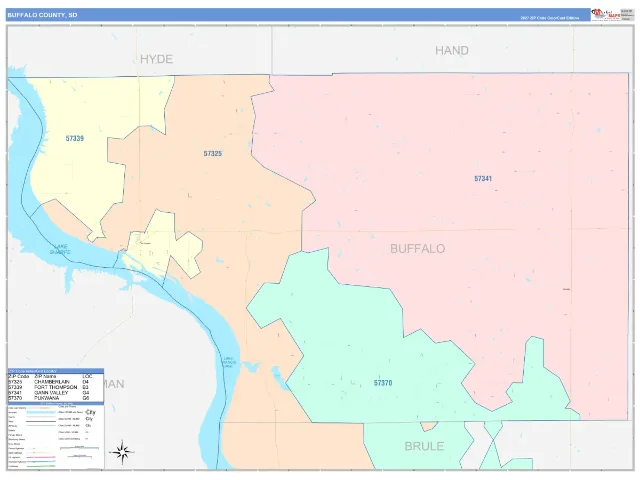Viewport: 640px width, 480px height.
Task: Click the green line sample in legend
Action: (x=41, y=466)
